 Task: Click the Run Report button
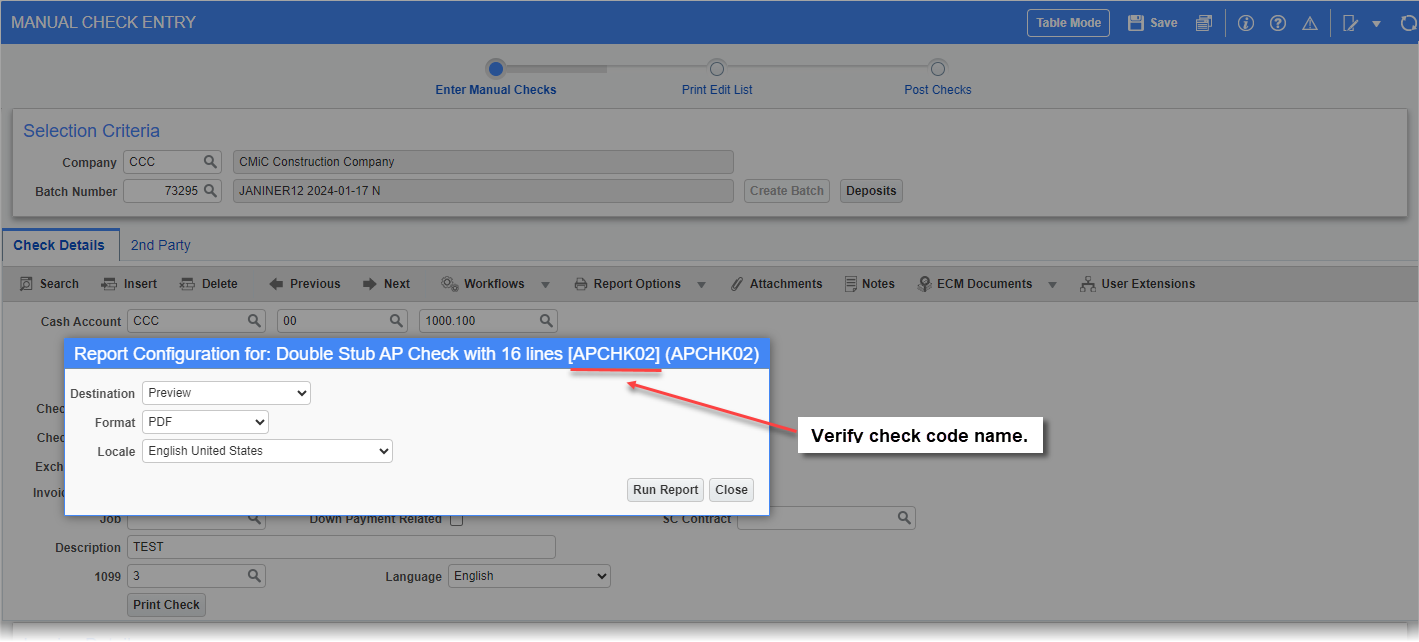click(665, 489)
